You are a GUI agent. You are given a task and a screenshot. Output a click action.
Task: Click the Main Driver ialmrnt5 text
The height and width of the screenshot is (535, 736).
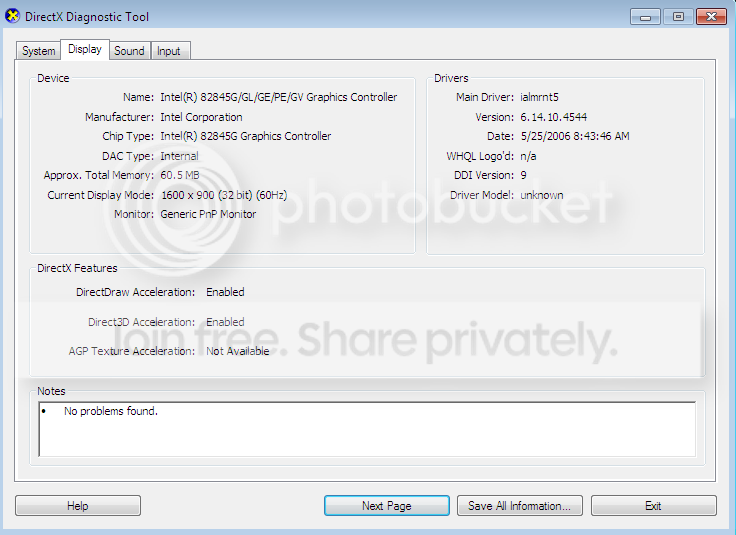point(539,97)
